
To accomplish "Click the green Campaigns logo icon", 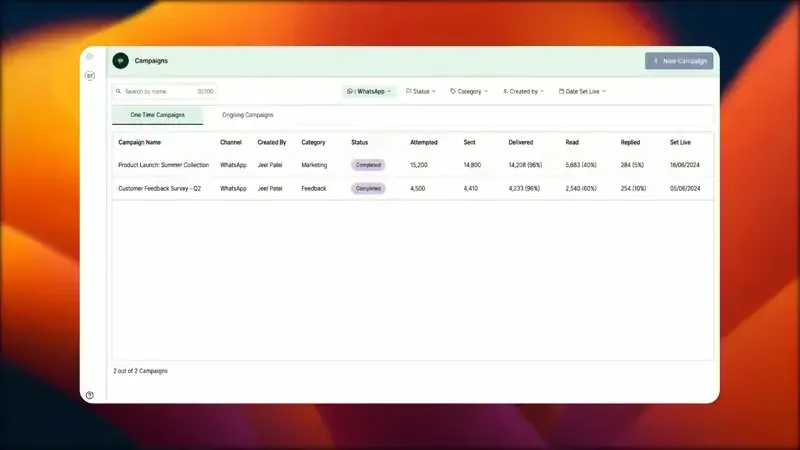I will point(120,61).
